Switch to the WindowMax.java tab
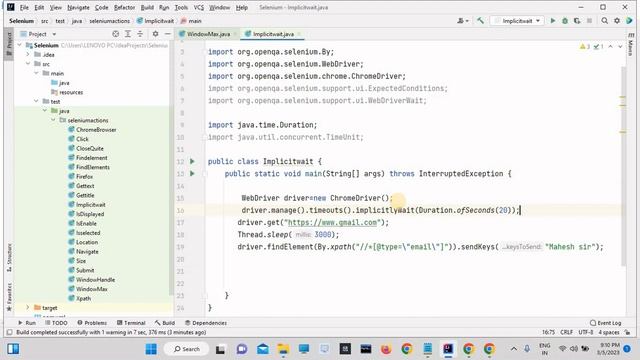 point(208,34)
